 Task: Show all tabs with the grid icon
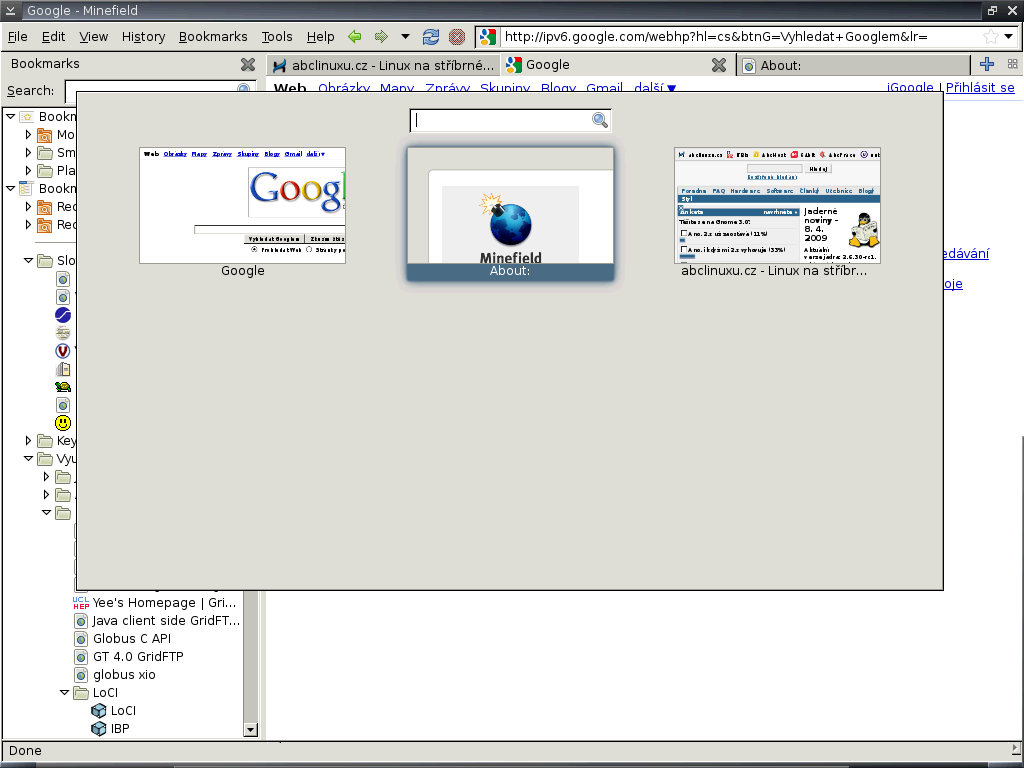click(x=1012, y=63)
